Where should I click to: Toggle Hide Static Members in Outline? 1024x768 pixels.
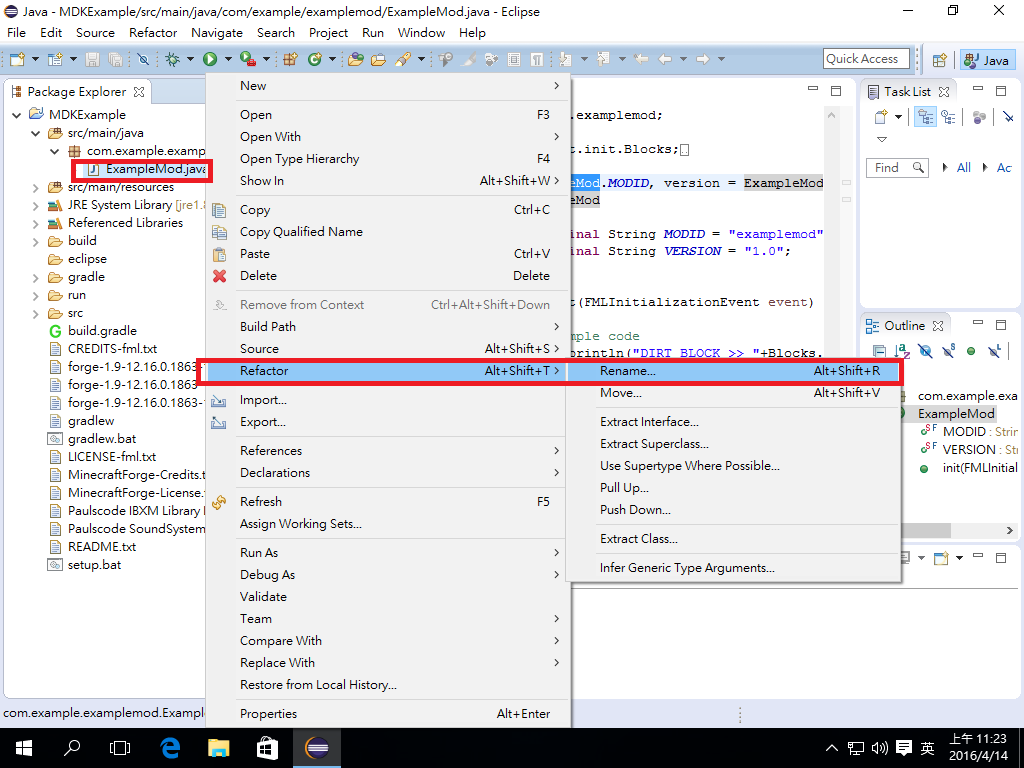pyautogui.click(x=948, y=351)
